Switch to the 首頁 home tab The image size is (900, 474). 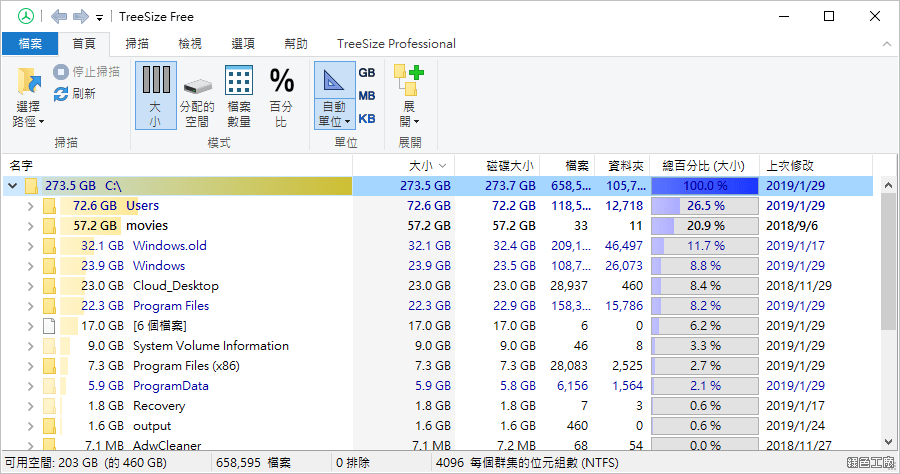[x=84, y=44]
